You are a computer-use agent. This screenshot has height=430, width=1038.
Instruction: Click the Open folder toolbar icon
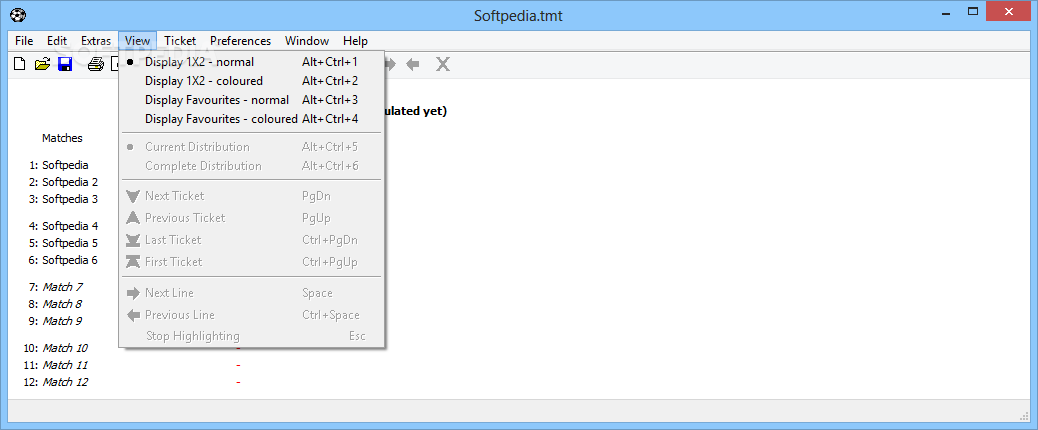click(x=42, y=64)
